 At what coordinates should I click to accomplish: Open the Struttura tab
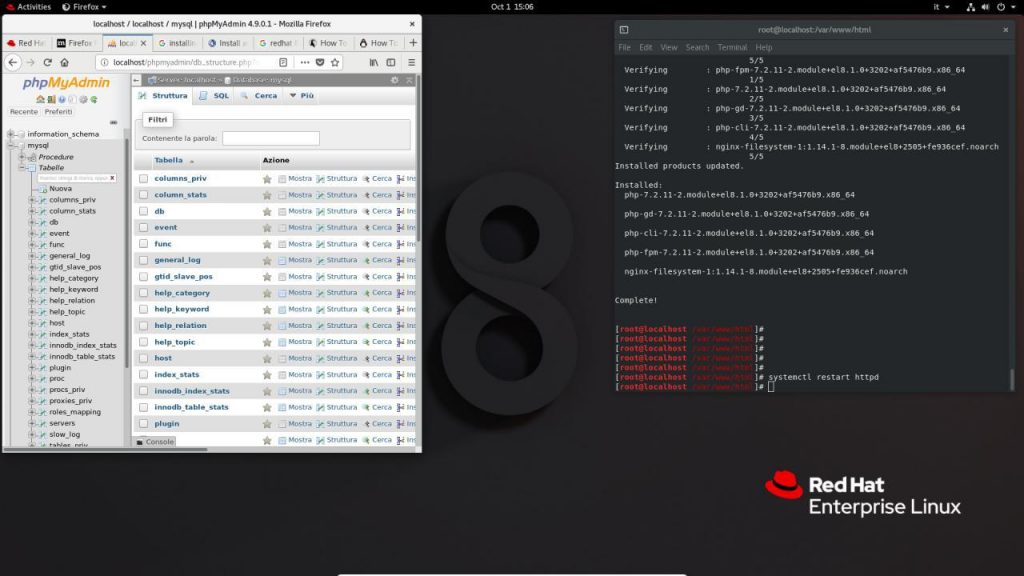click(163, 95)
